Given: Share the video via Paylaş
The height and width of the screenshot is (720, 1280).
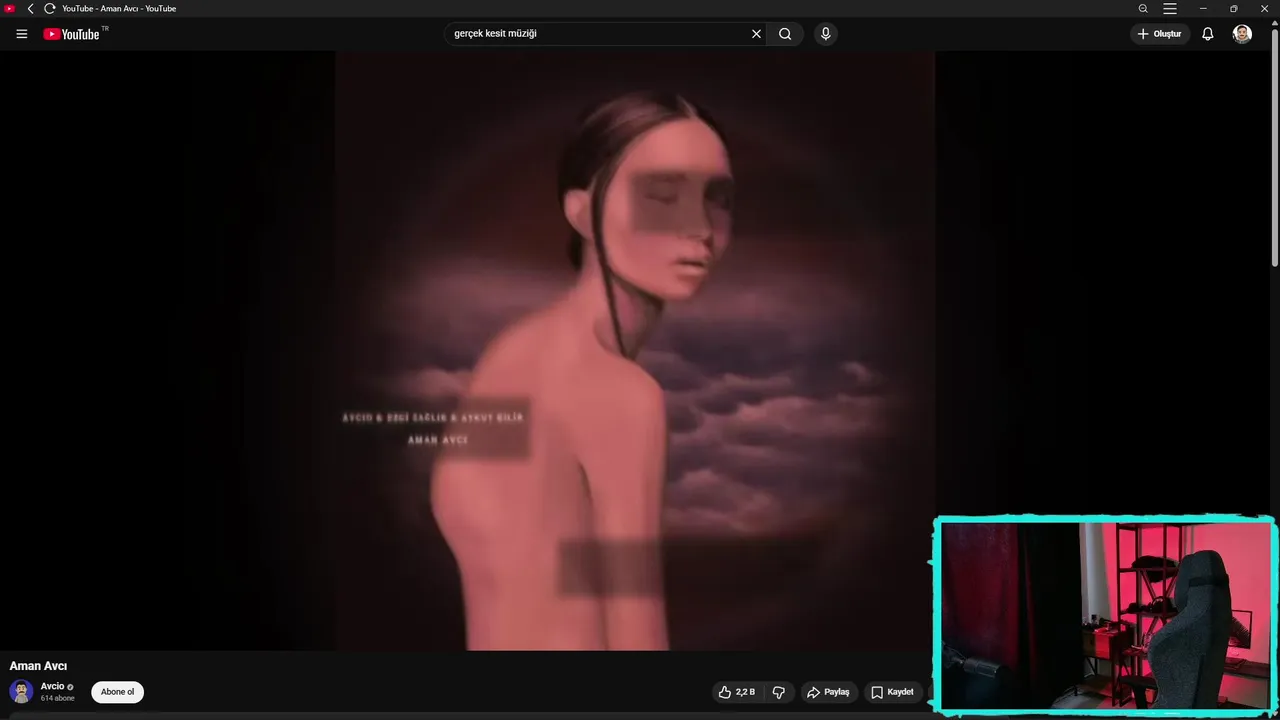Looking at the screenshot, I should (x=828, y=692).
